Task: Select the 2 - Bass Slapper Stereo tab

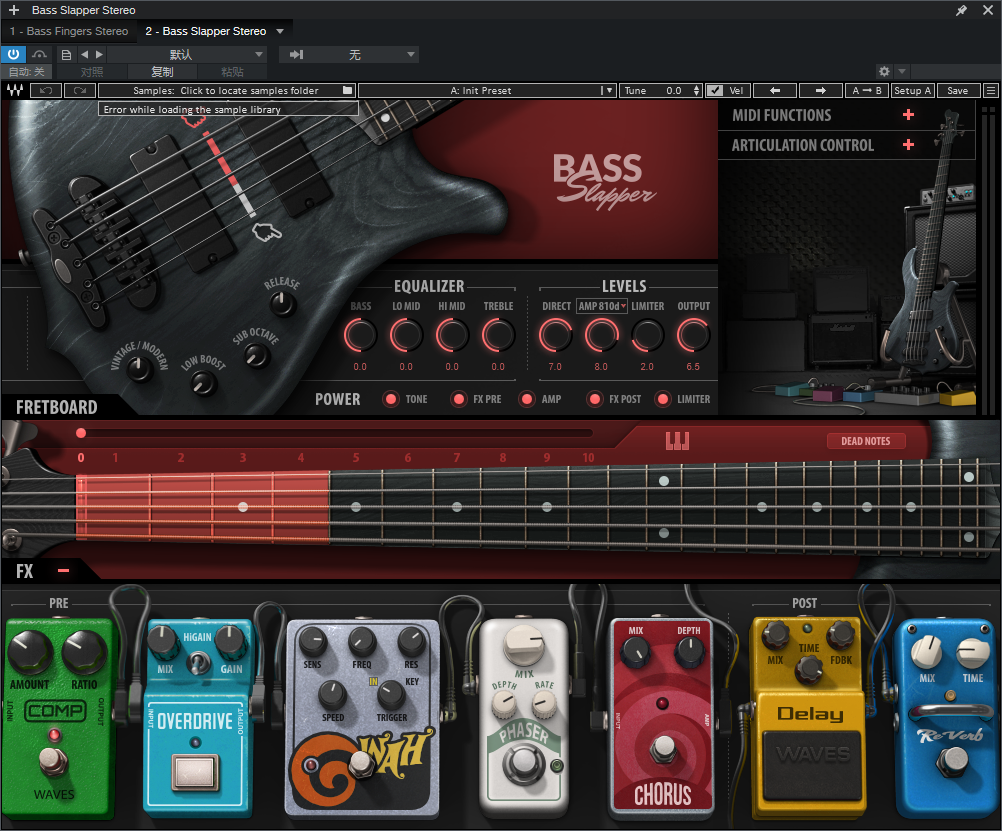Action: tap(206, 31)
